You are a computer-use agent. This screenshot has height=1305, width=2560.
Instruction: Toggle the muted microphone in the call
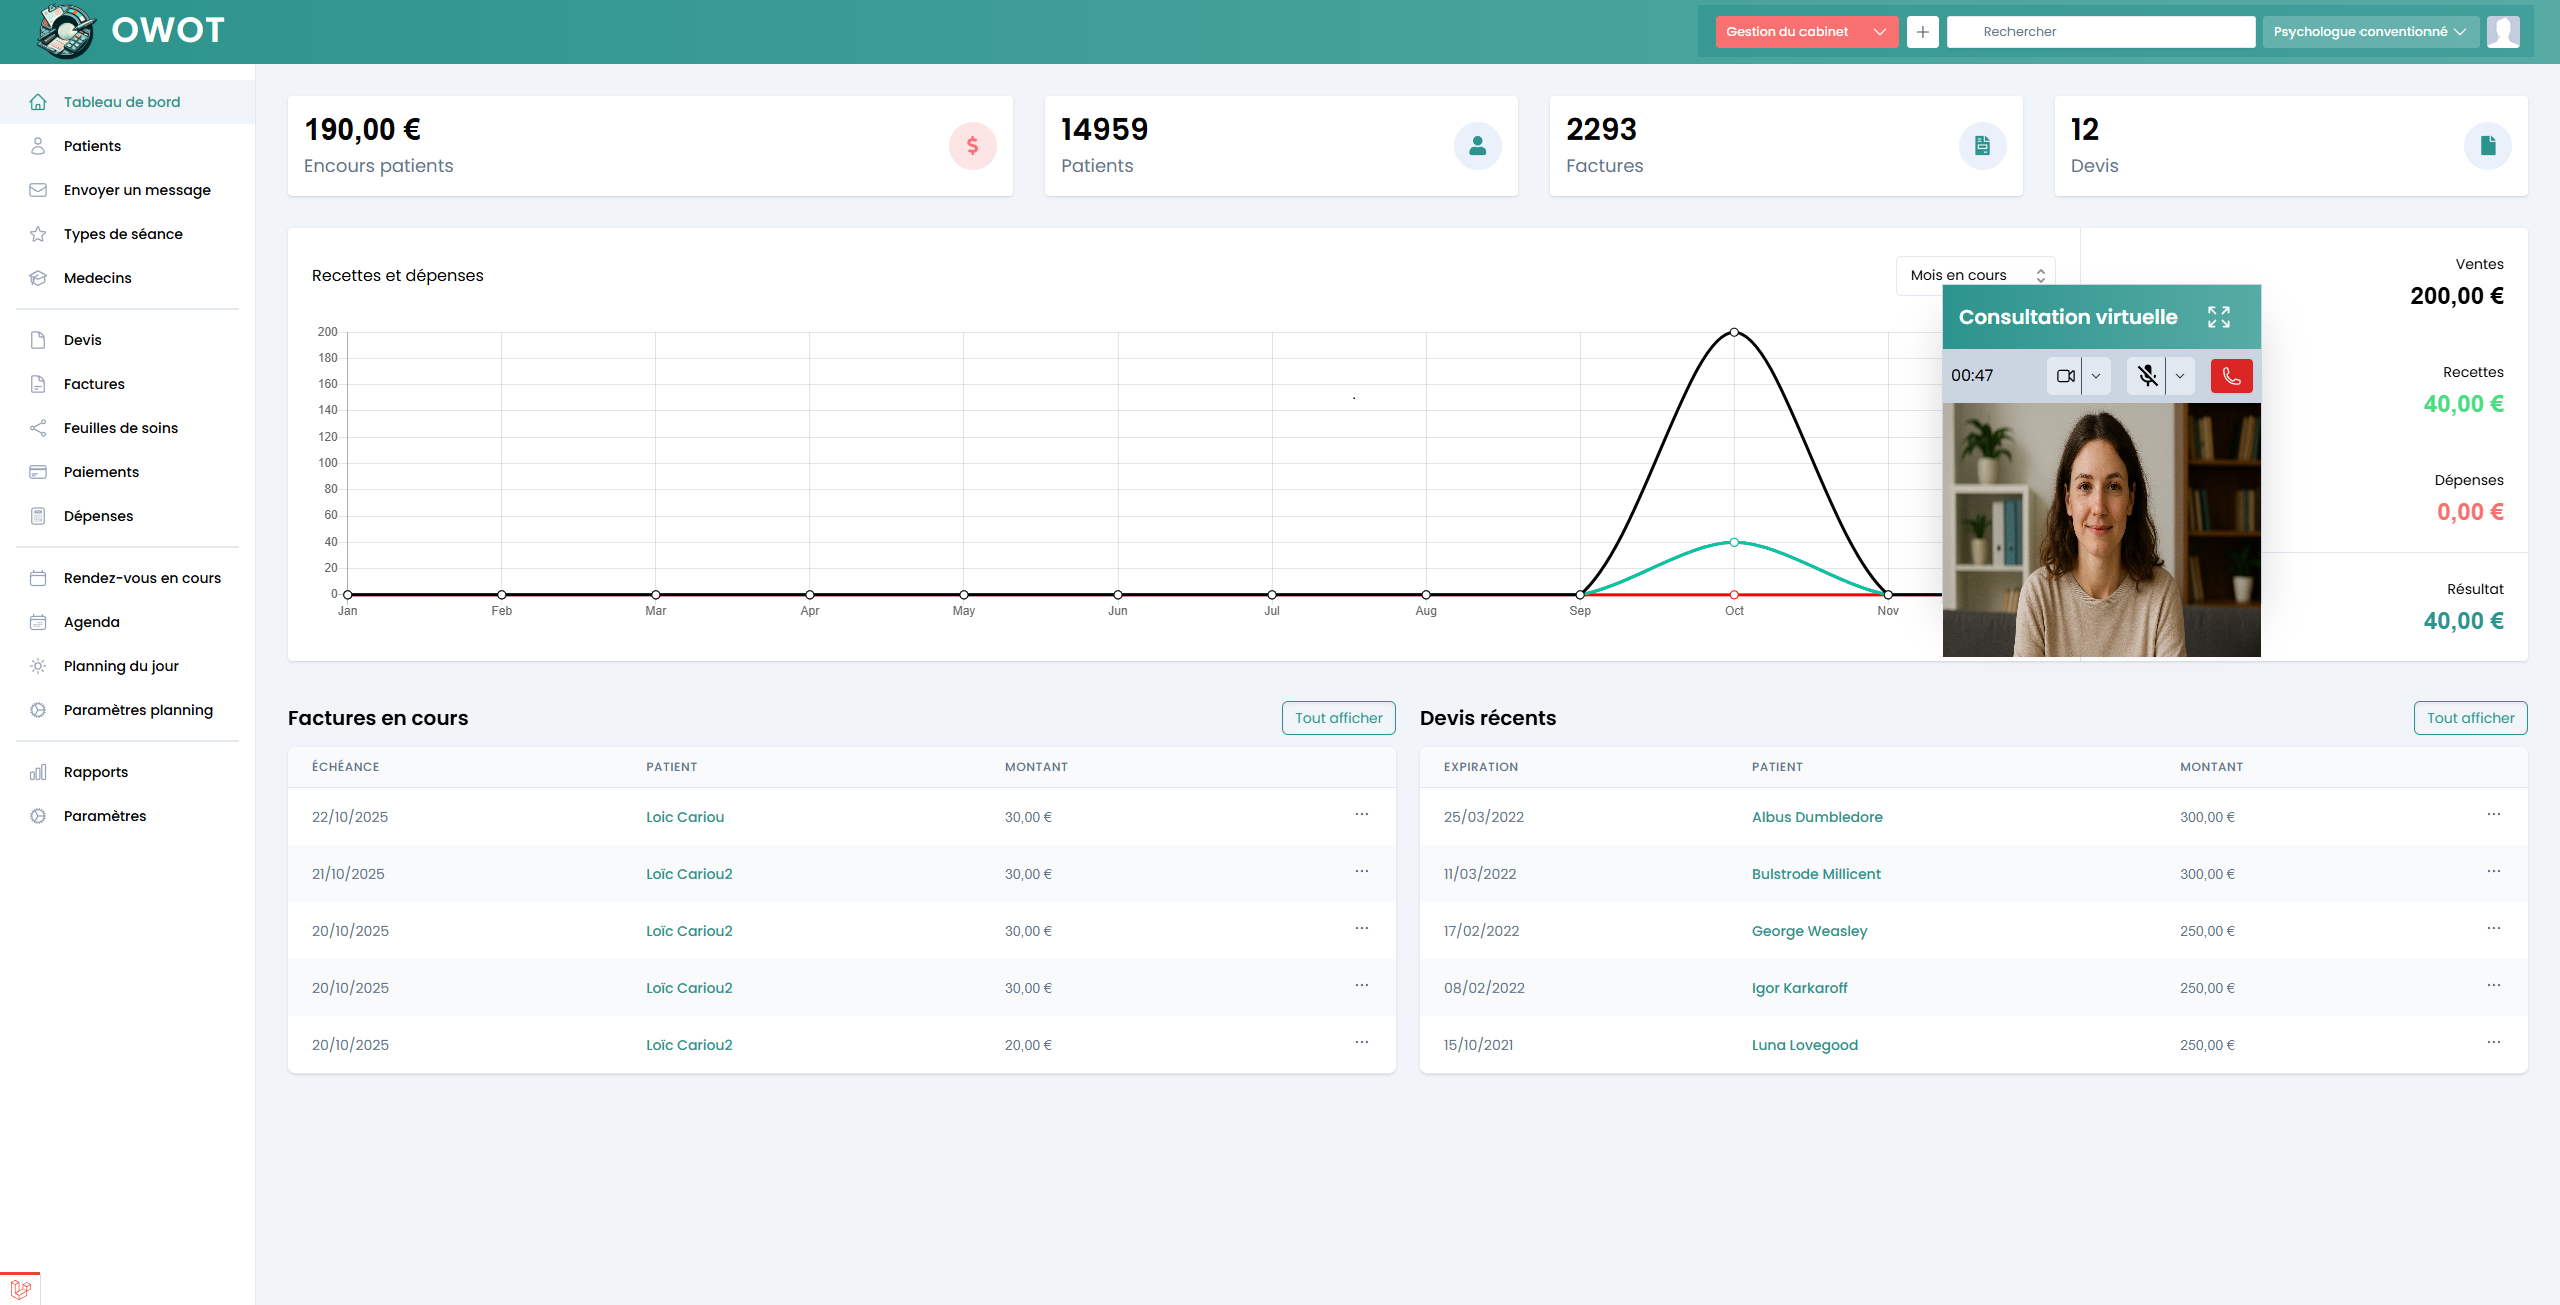coord(2147,376)
